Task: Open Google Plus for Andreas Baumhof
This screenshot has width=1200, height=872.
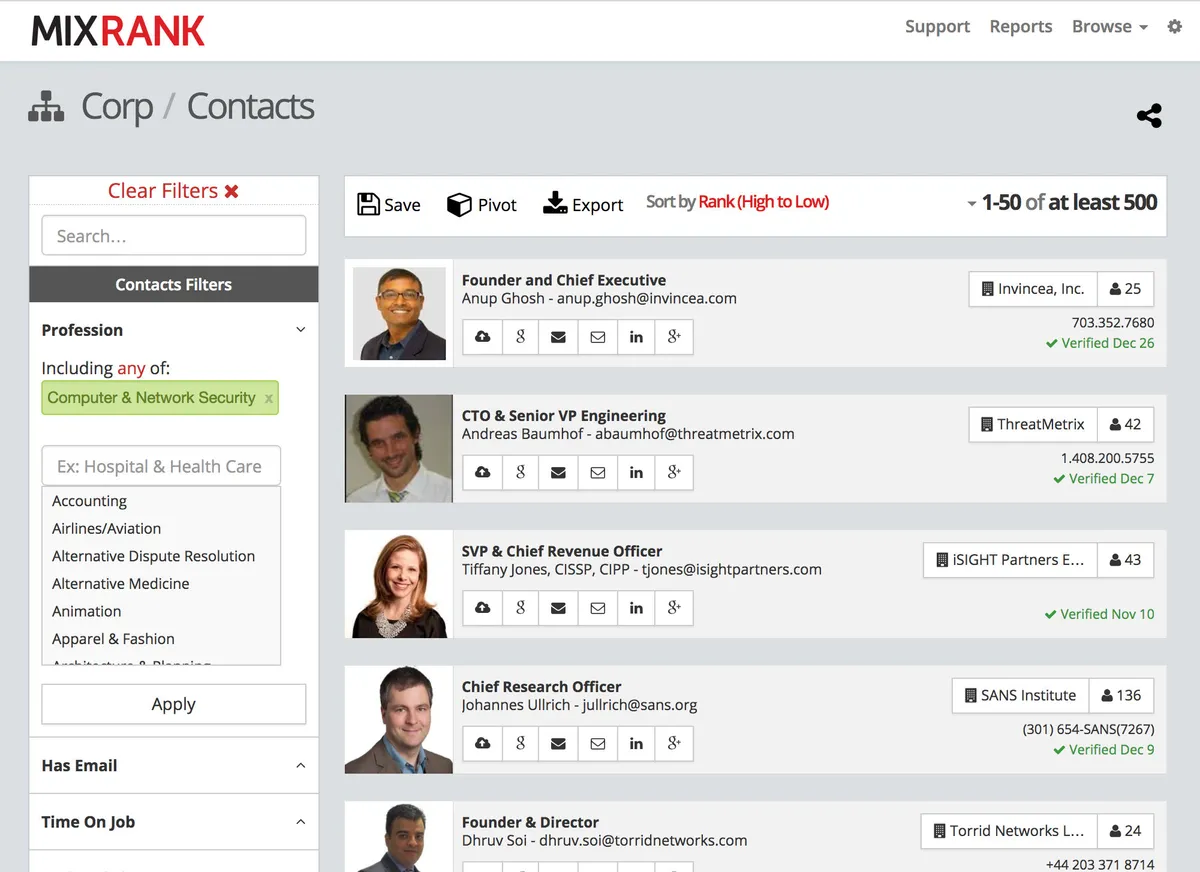Action: point(674,473)
